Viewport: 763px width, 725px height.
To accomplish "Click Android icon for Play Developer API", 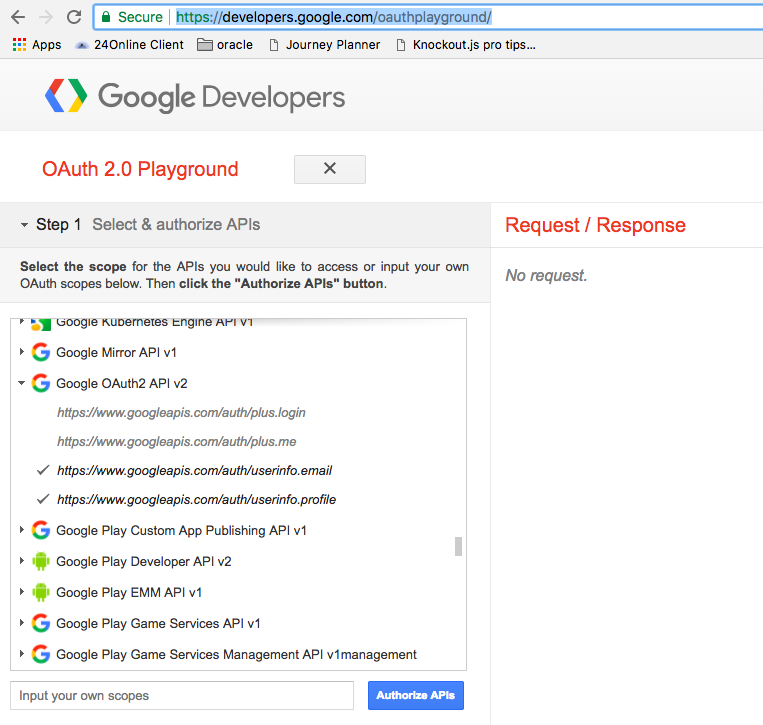I will (x=41, y=562).
